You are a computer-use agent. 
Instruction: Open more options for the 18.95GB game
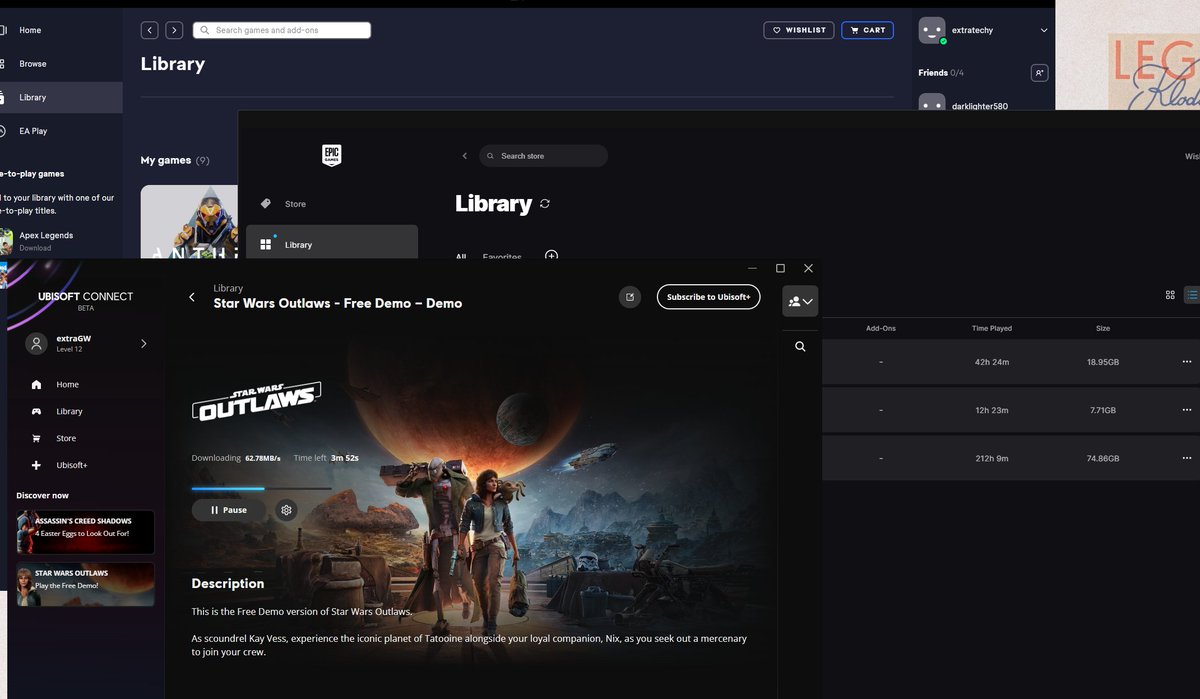pyautogui.click(x=1187, y=361)
